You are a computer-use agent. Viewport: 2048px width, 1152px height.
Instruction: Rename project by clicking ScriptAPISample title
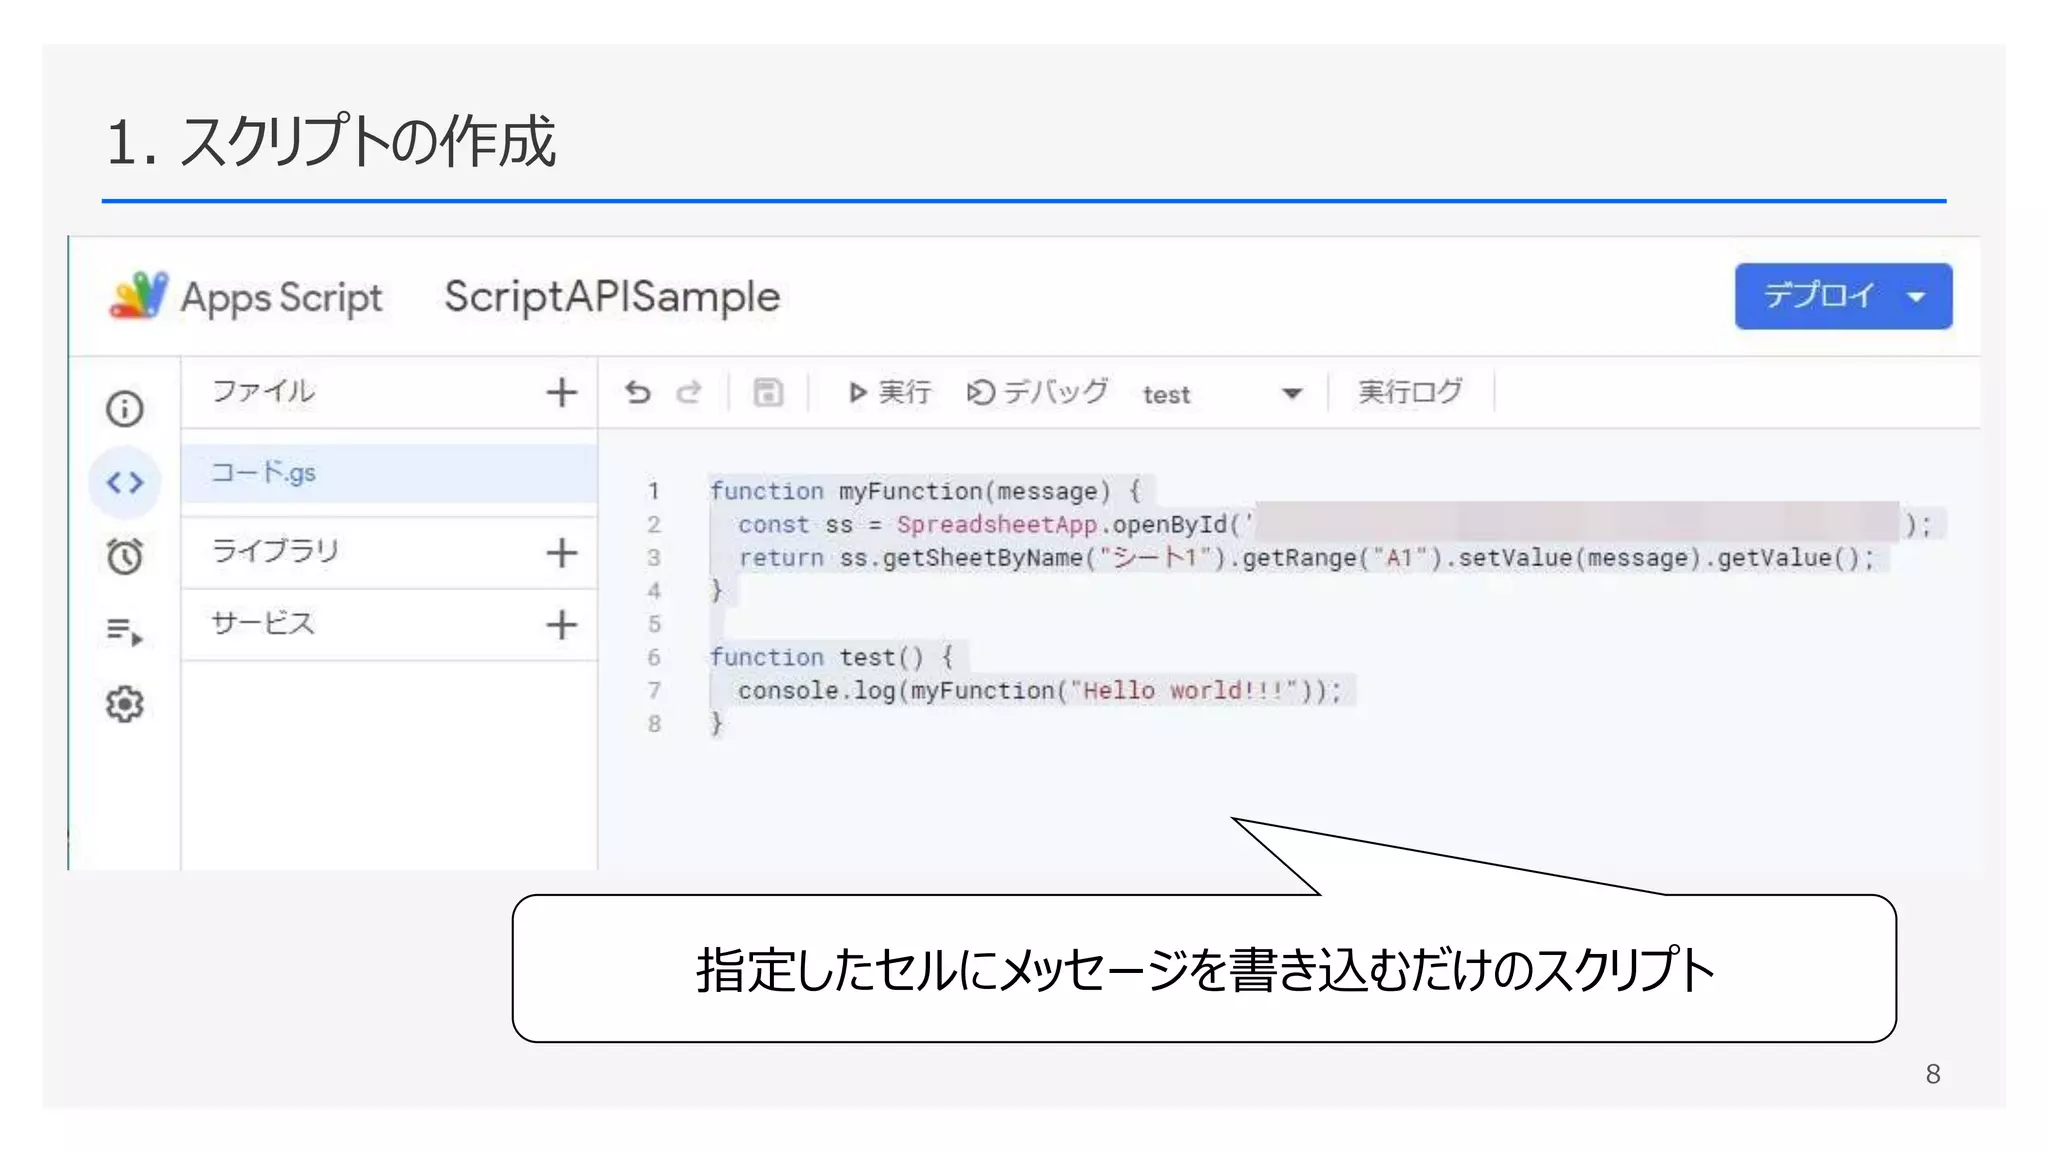(612, 297)
